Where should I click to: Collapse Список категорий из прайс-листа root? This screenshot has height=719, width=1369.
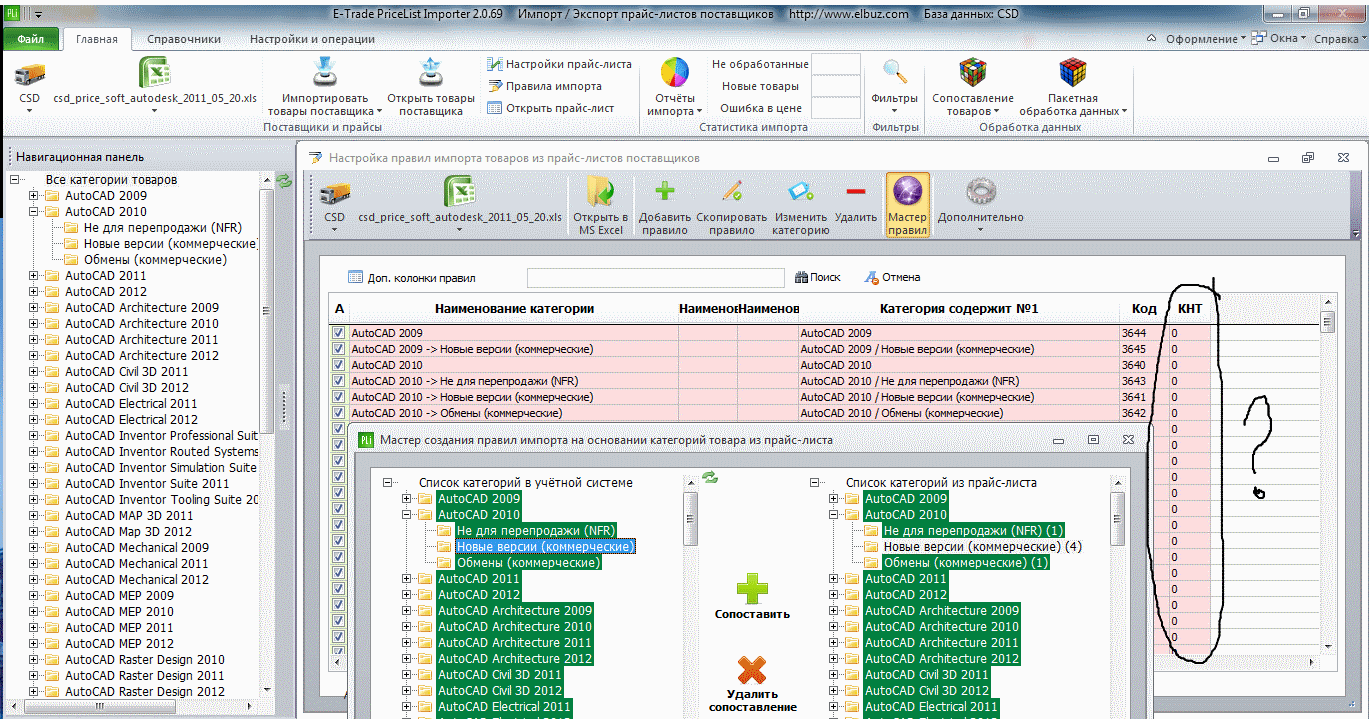(x=815, y=482)
